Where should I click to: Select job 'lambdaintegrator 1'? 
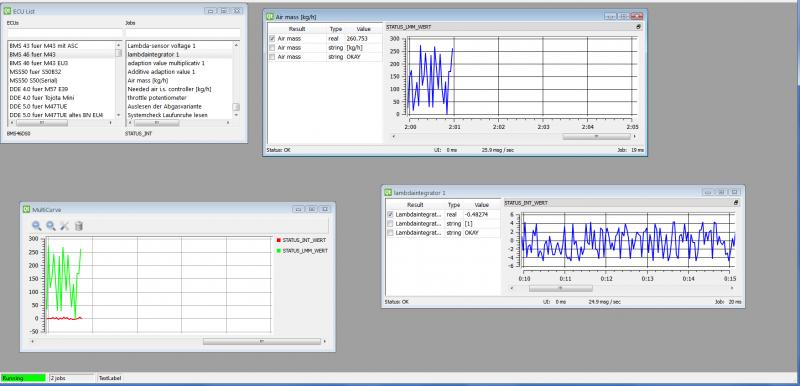click(153, 54)
